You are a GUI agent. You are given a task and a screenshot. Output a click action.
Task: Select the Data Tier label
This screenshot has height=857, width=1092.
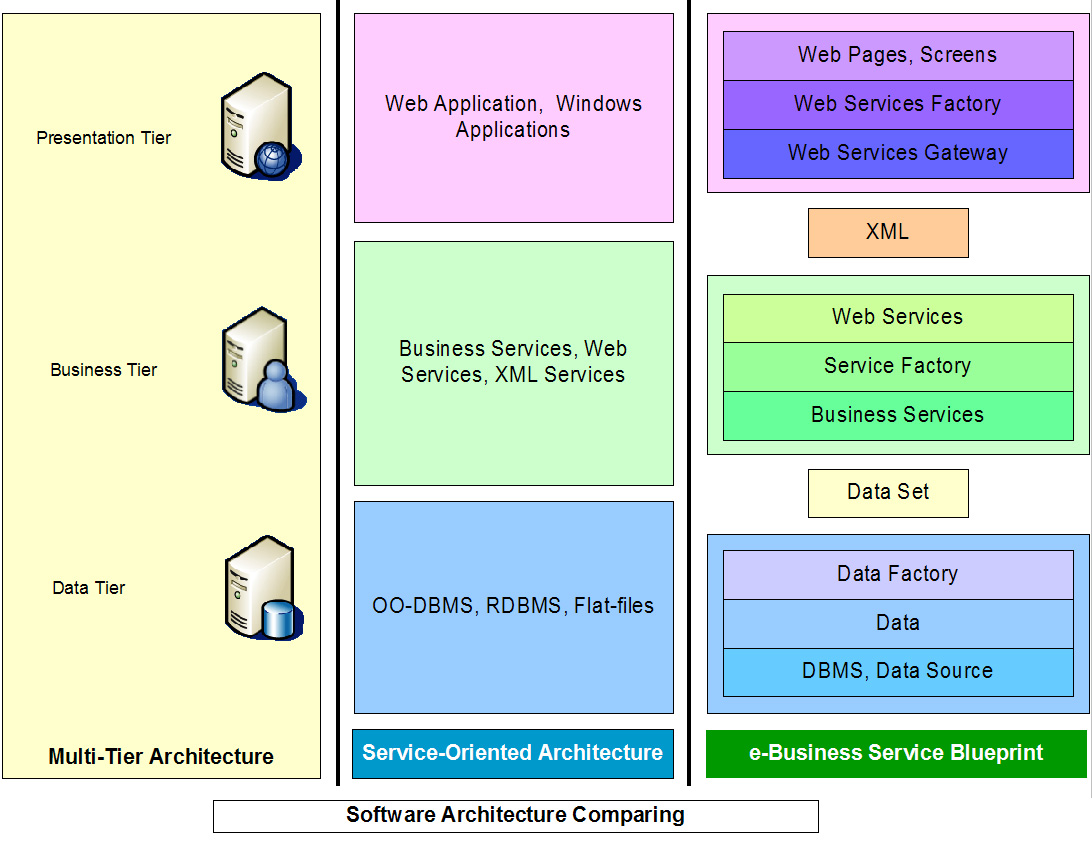pos(89,588)
